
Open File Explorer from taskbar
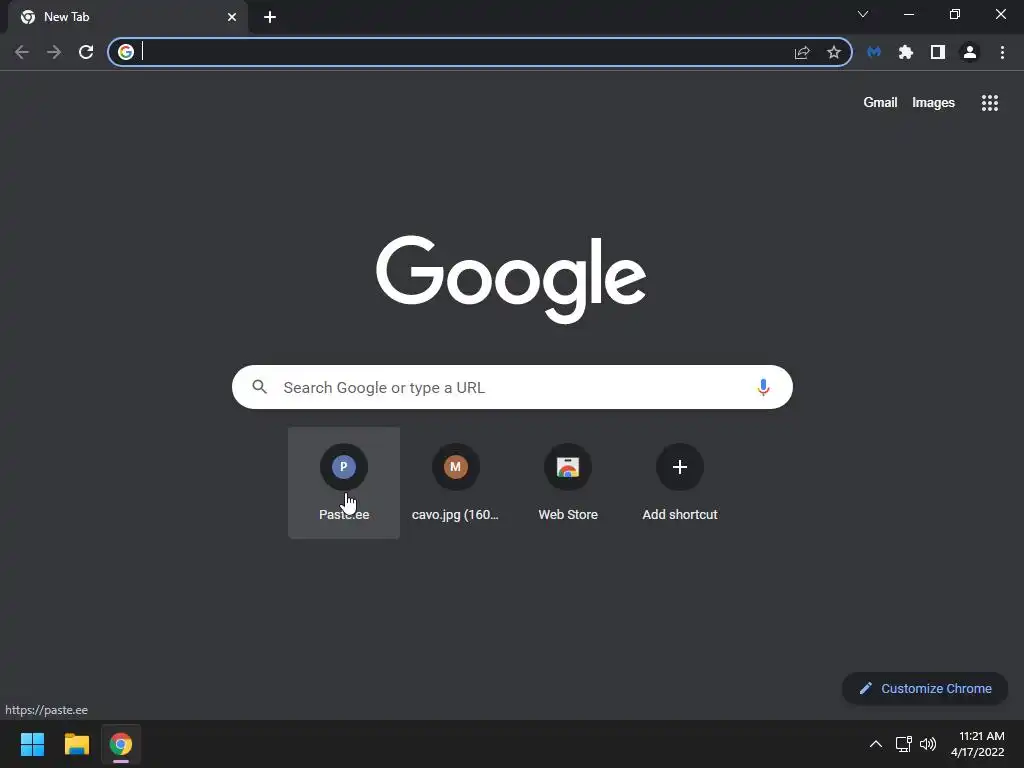pyautogui.click(x=76, y=744)
